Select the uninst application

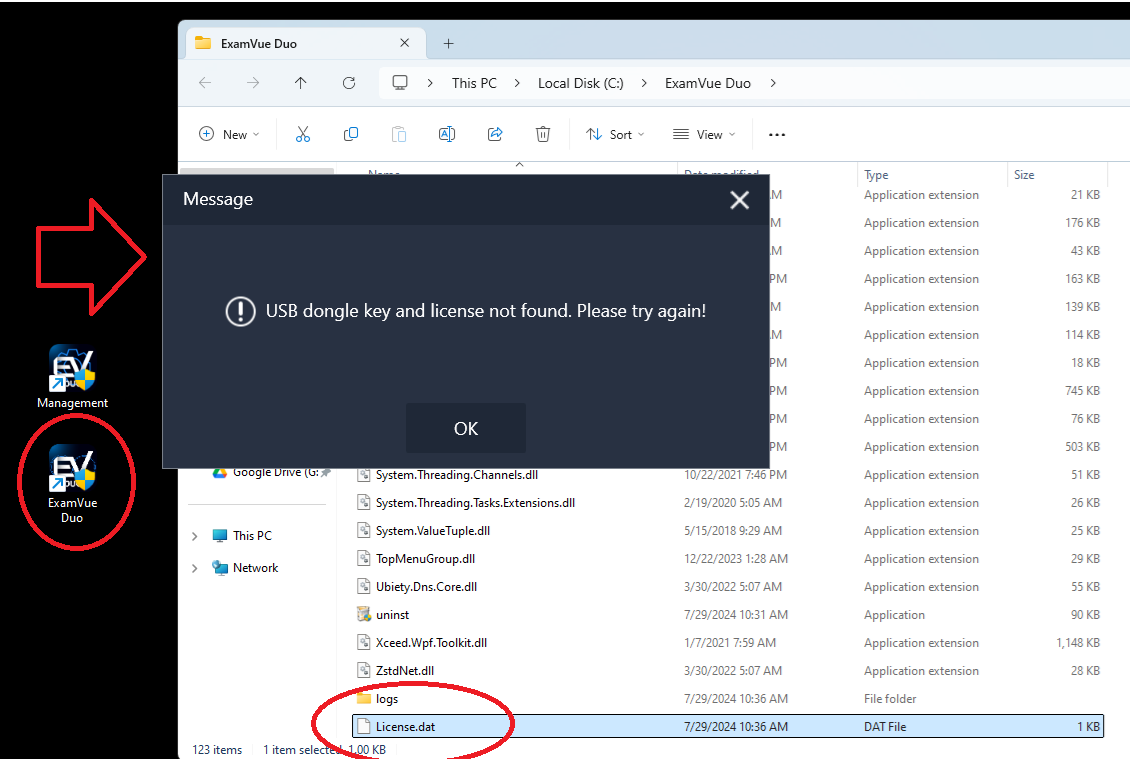coord(728,615)
